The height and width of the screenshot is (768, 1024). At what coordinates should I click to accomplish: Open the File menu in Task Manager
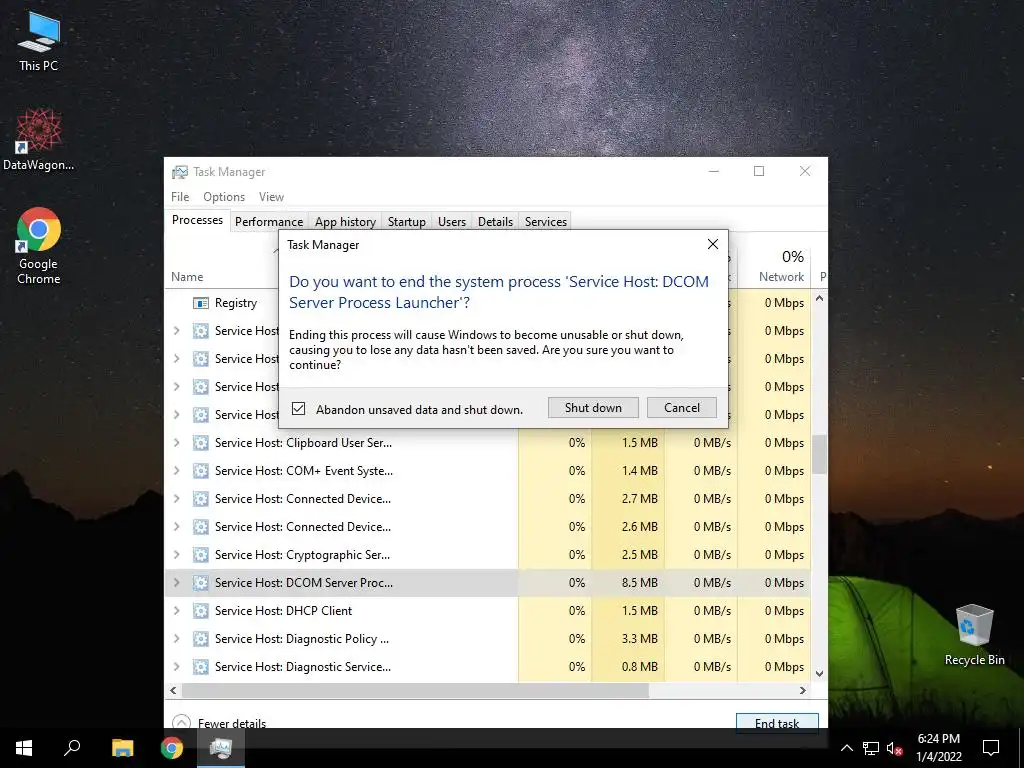pyautogui.click(x=180, y=197)
